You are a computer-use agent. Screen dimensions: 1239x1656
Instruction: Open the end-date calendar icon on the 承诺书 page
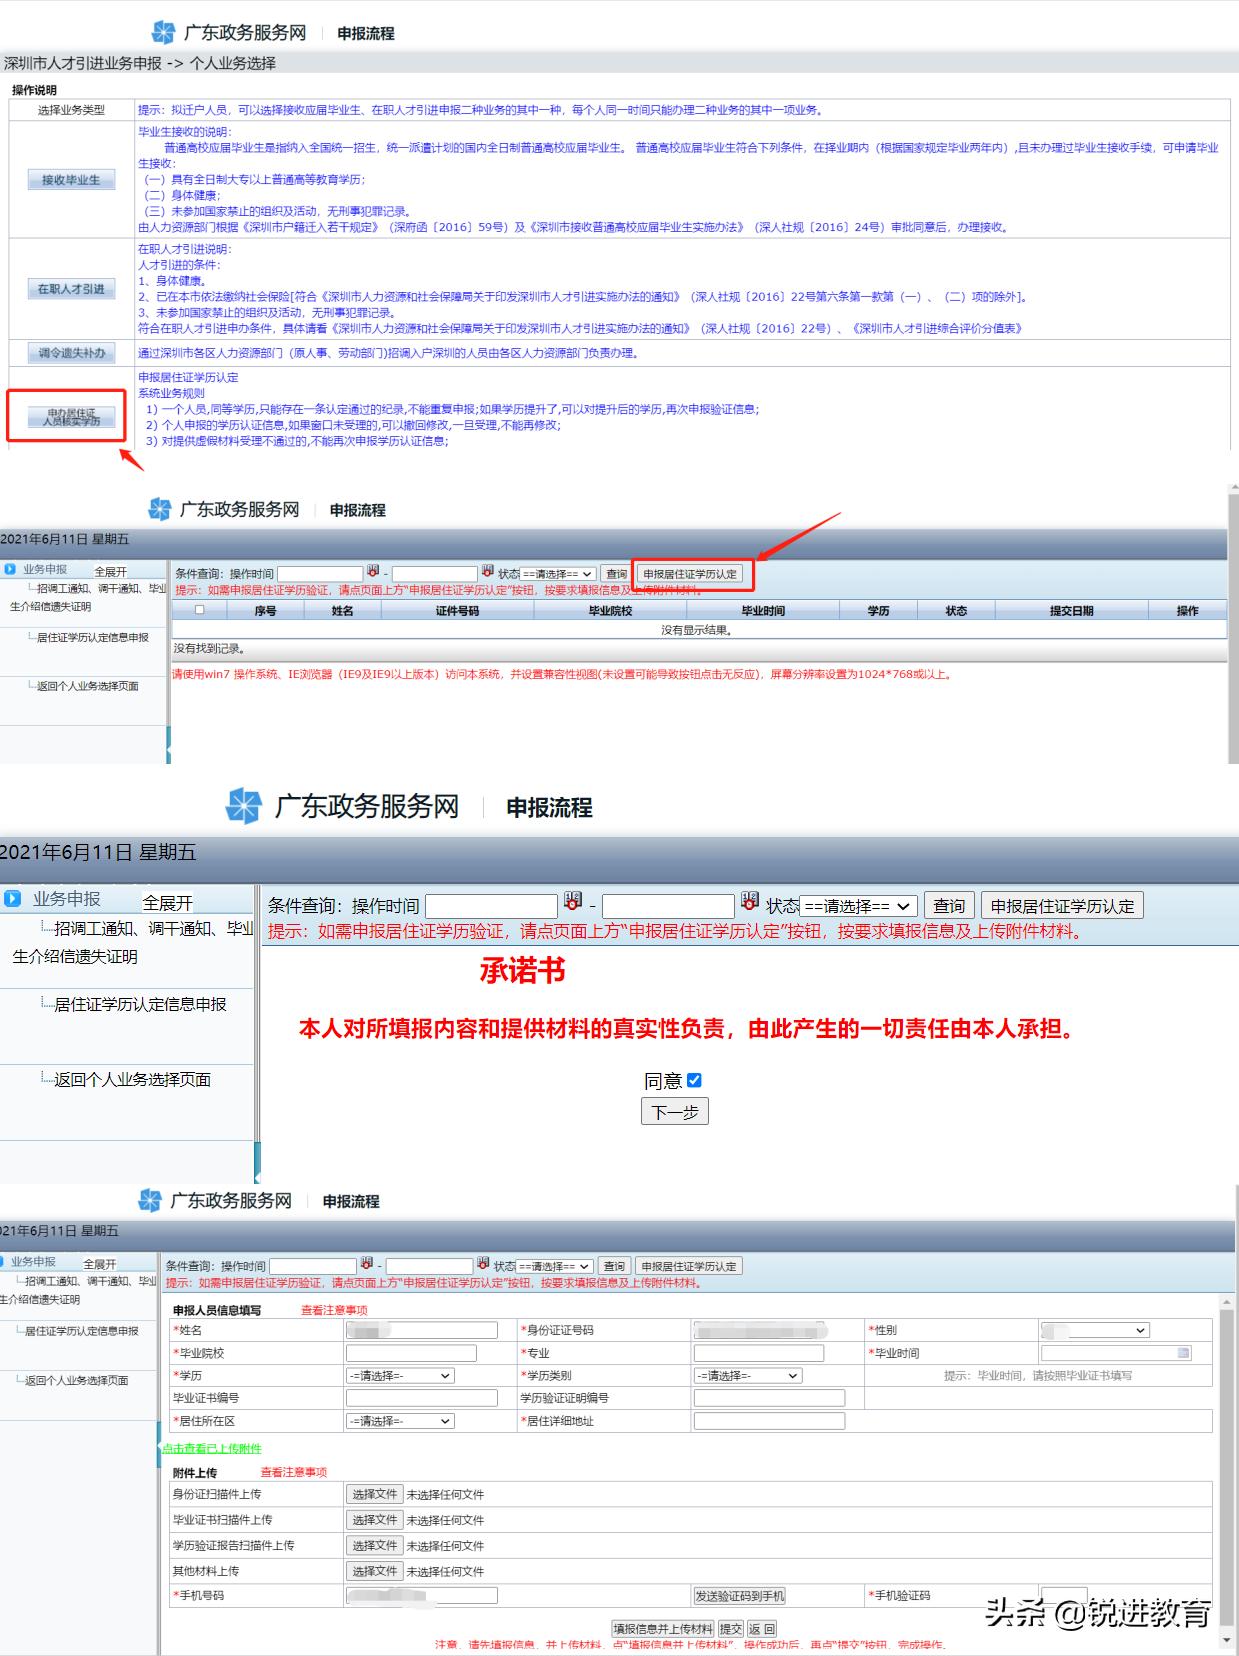[750, 901]
